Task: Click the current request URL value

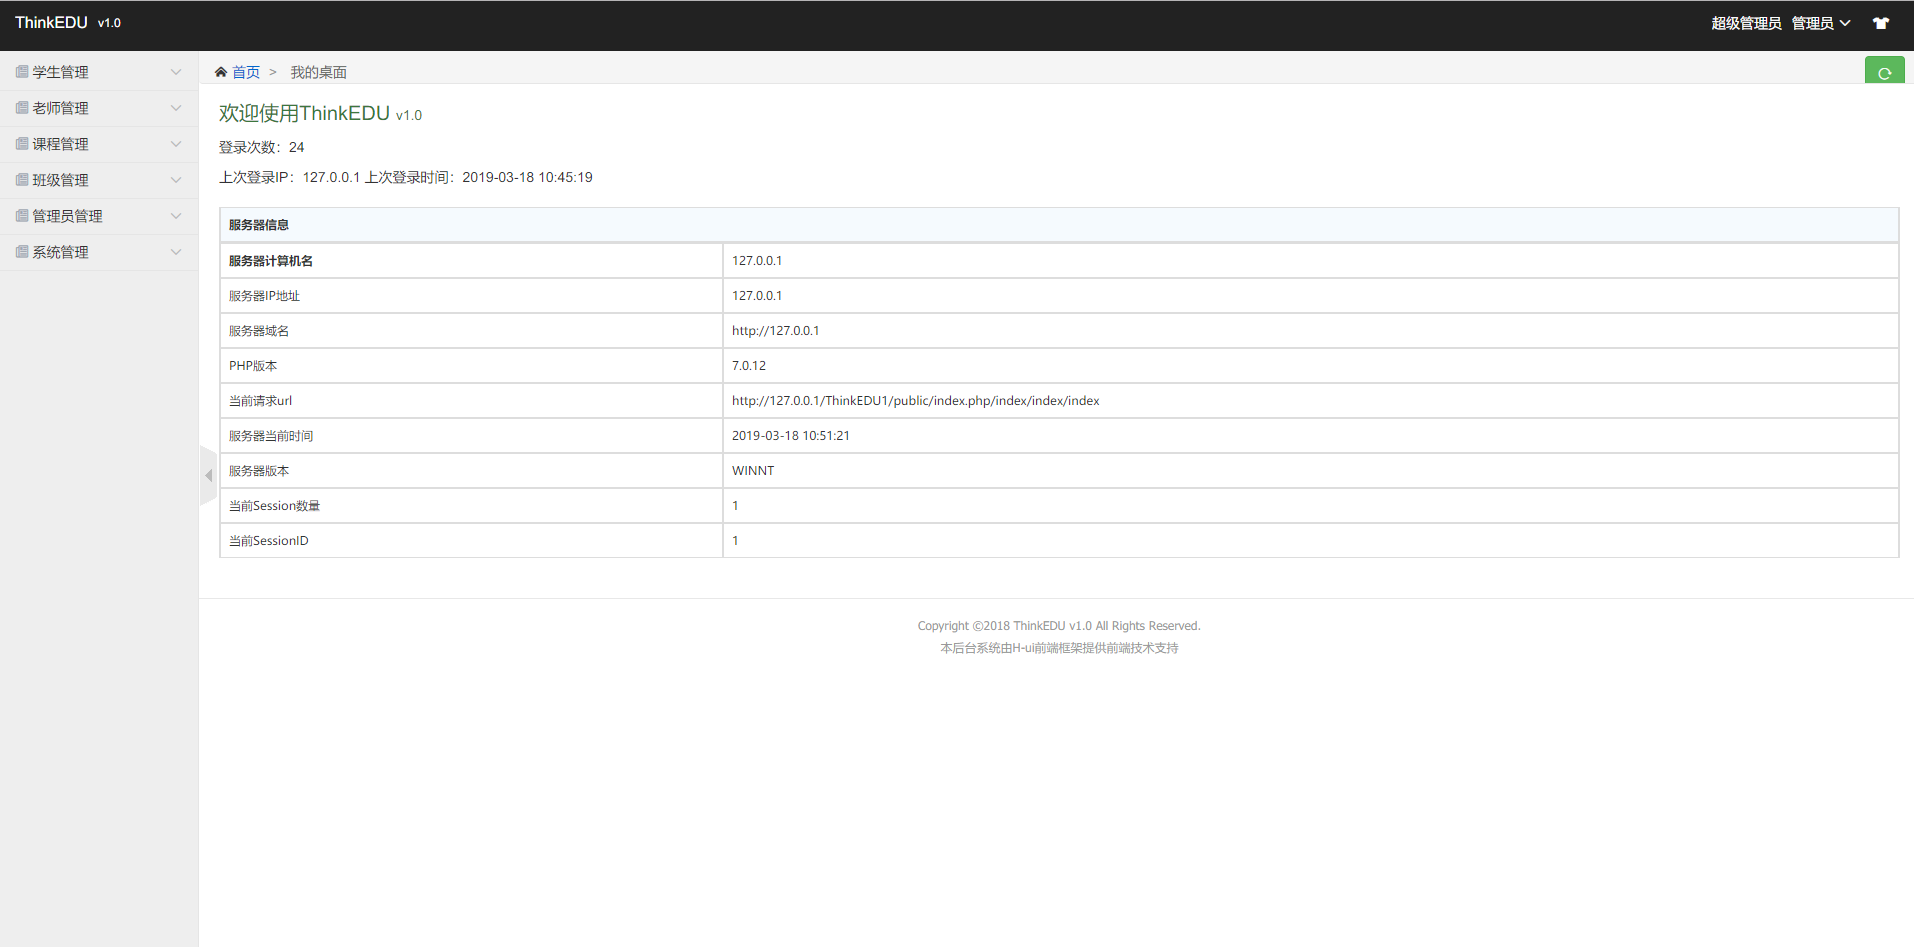Action: coord(915,401)
